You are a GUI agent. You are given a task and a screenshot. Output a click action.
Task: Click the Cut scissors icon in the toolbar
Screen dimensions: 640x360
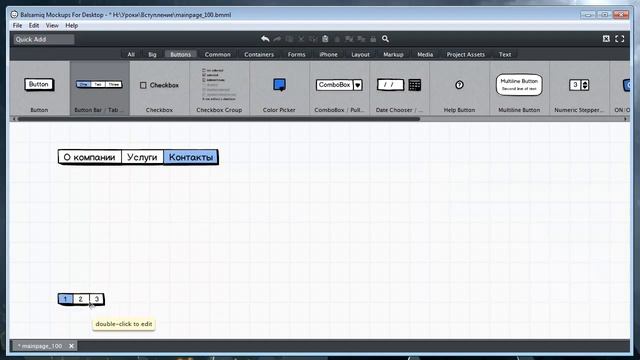[x=301, y=39]
